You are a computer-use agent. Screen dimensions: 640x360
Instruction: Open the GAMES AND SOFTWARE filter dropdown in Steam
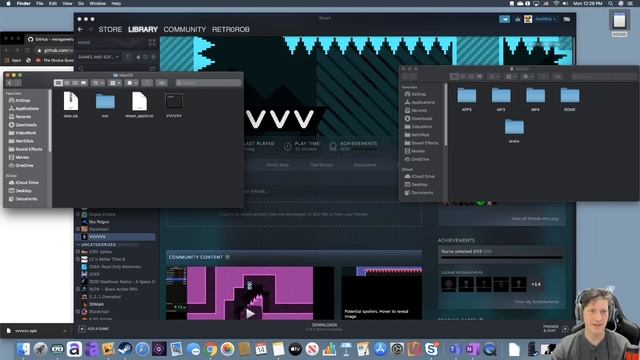click(98, 57)
